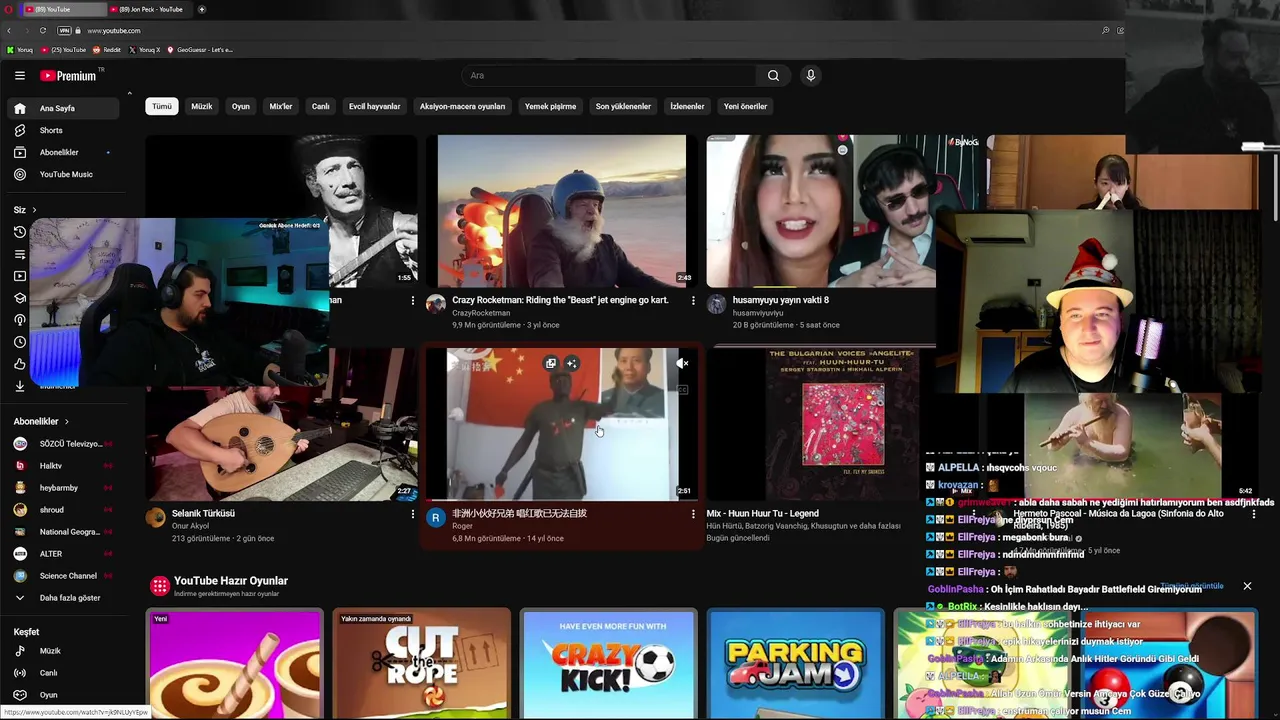Expand Daha fazla göster subscriptions
Image resolution: width=1280 pixels, height=720 pixels.
click(62, 598)
